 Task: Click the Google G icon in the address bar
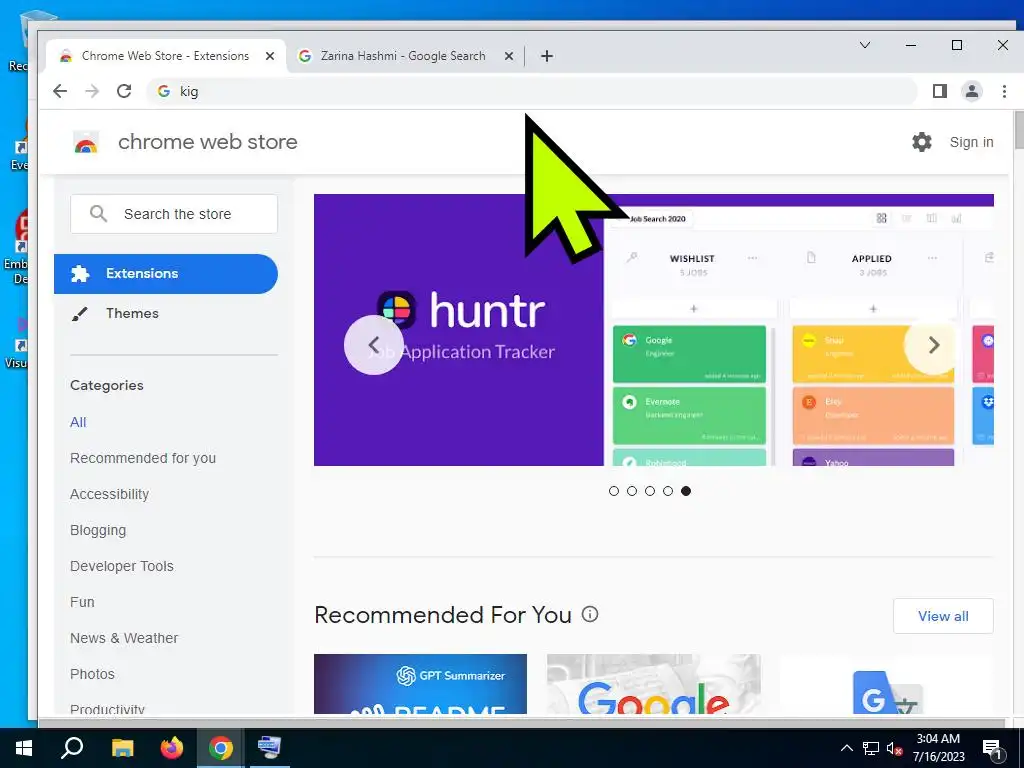point(164,91)
